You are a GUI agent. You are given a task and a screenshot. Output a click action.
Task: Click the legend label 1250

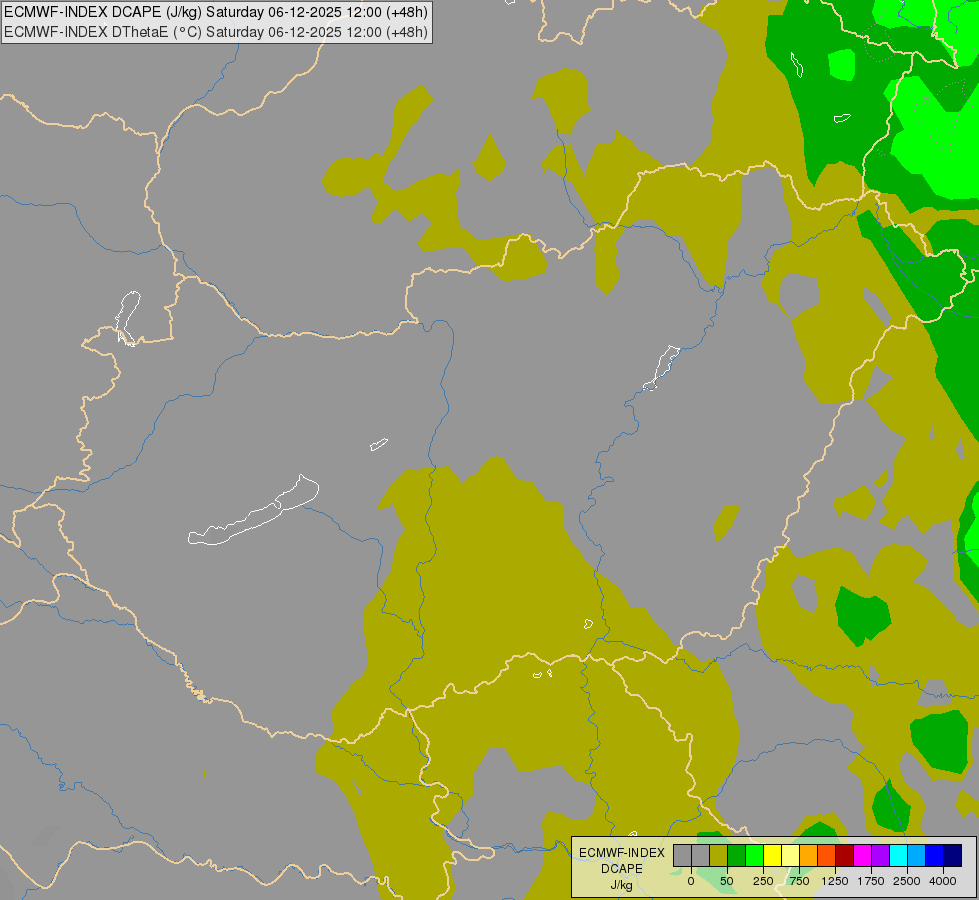835,881
